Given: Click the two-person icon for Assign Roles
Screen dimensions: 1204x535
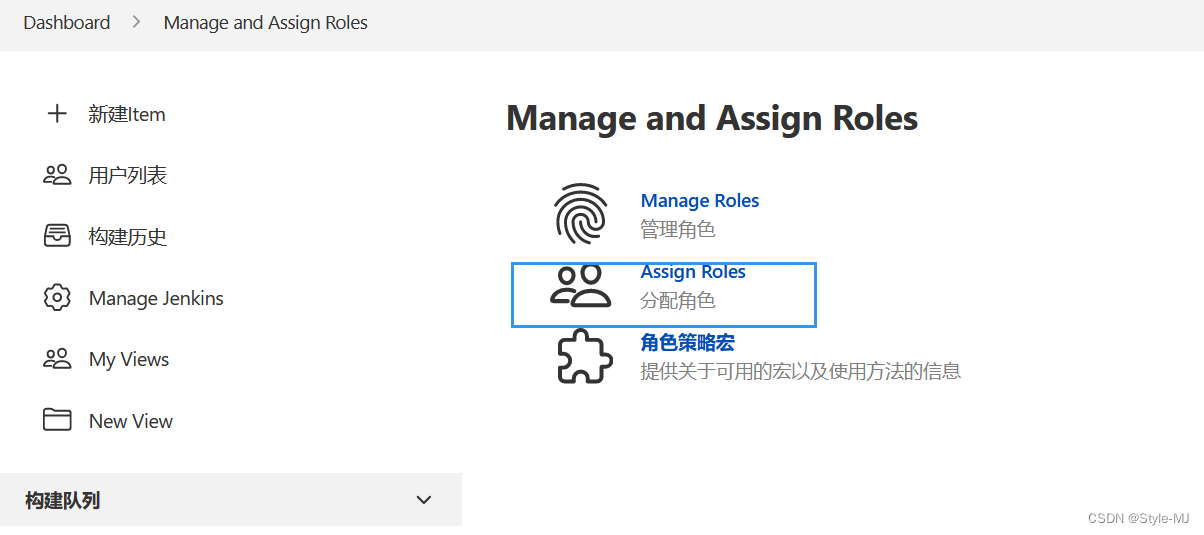Looking at the screenshot, I should (581, 286).
